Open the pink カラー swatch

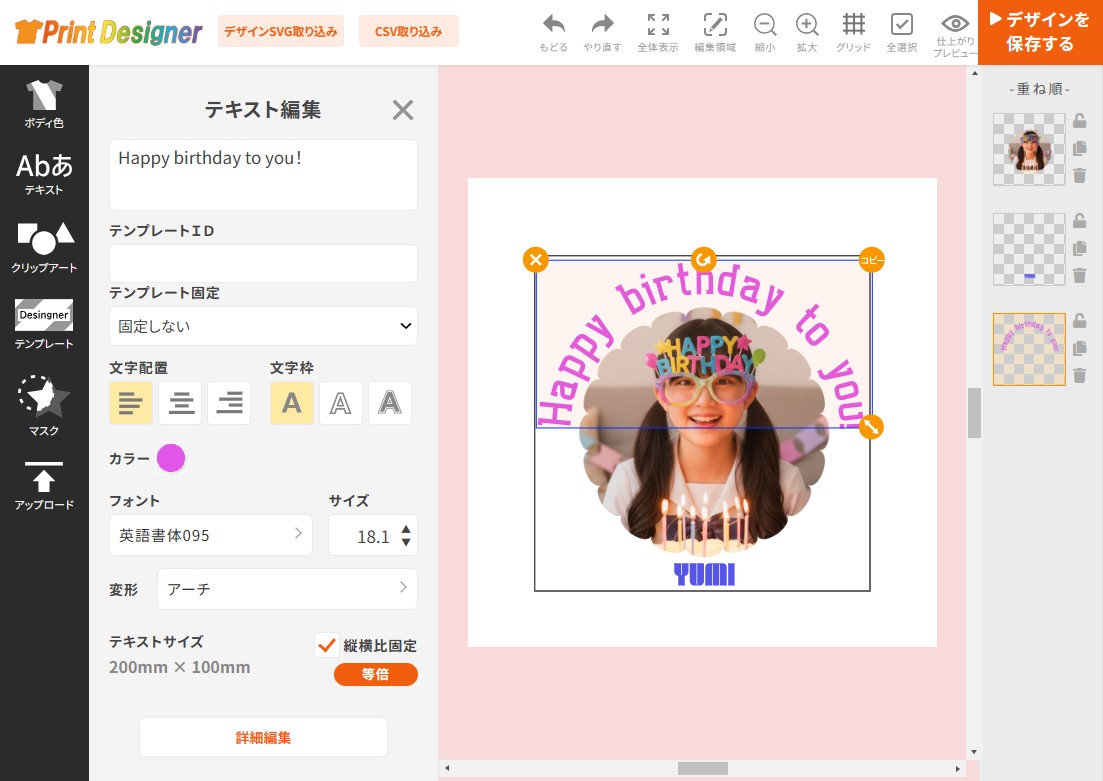[171, 459]
